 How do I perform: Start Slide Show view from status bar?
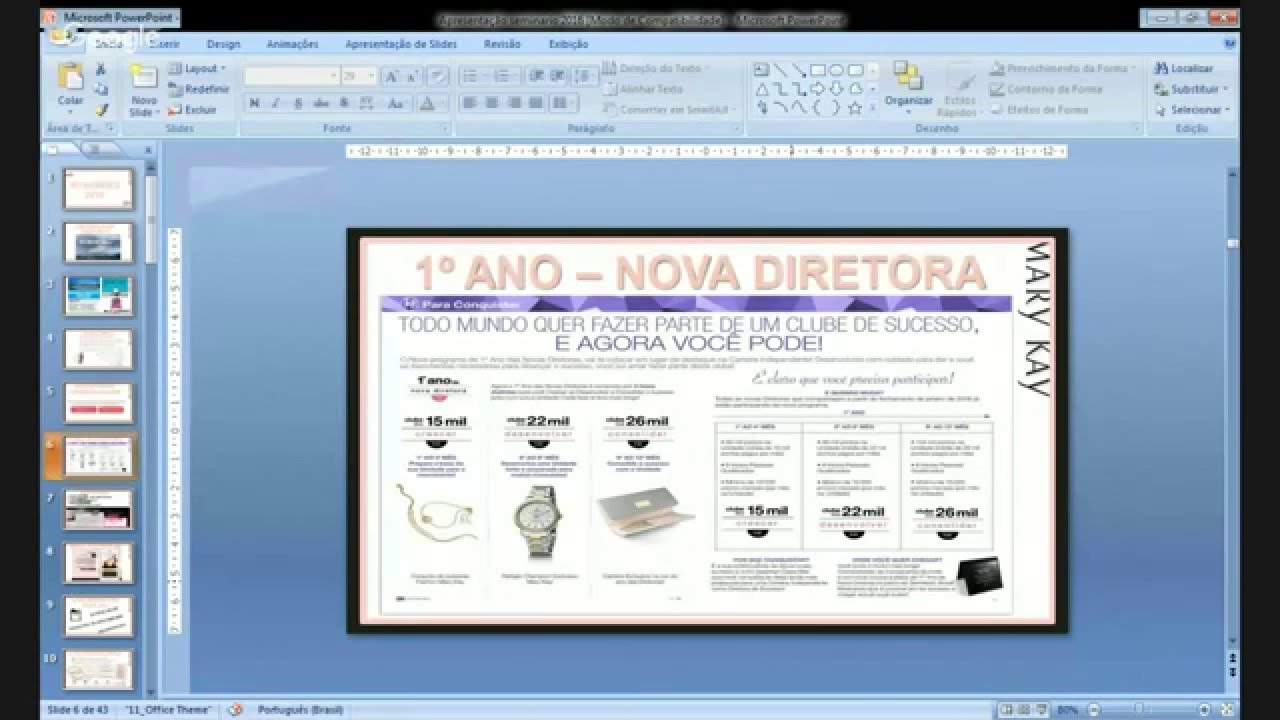click(1041, 709)
